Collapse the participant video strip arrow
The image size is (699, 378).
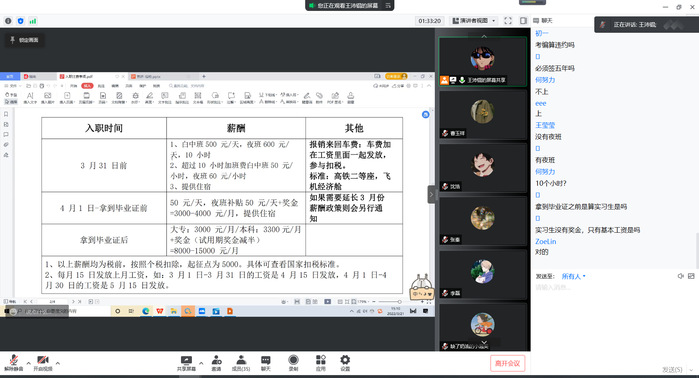pyautogui.click(x=431, y=194)
